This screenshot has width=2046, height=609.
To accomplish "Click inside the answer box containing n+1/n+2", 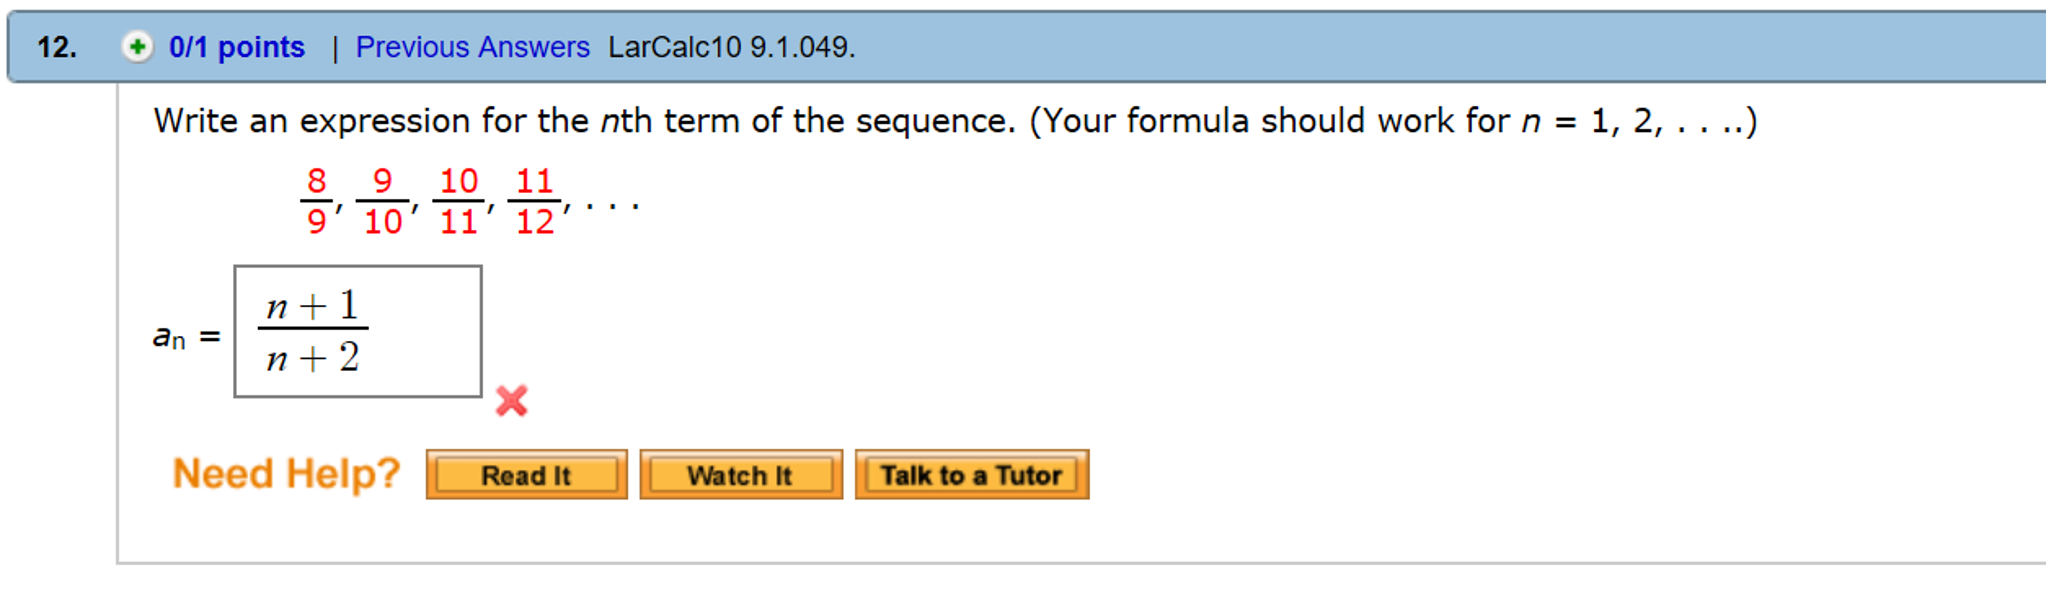I will pyautogui.click(x=357, y=332).
